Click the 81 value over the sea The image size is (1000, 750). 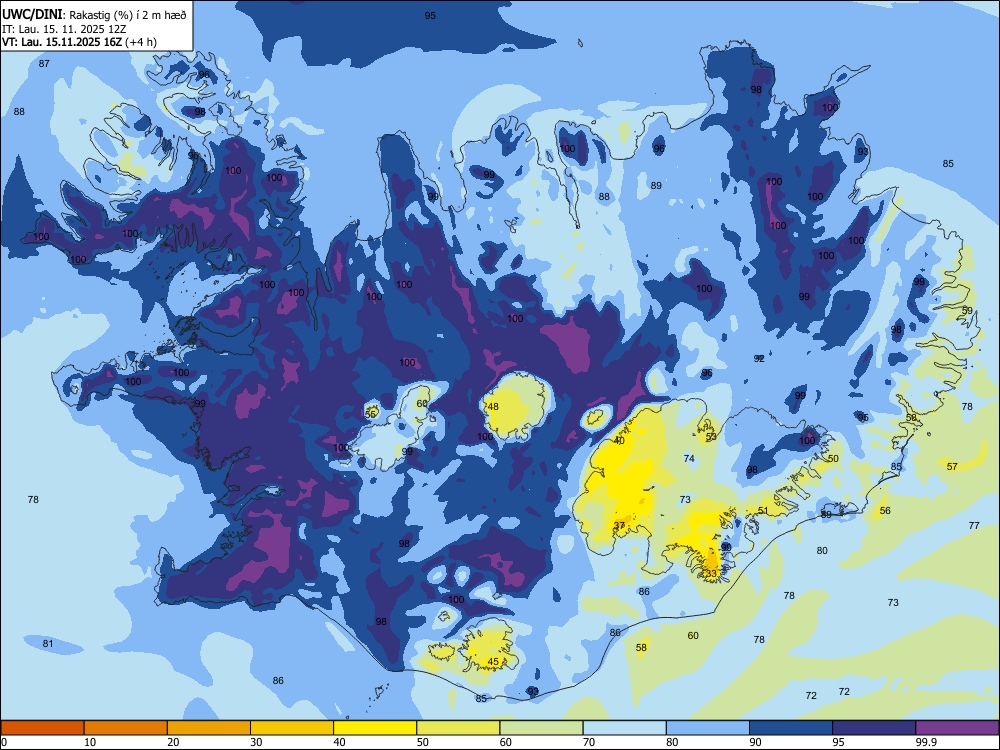tap(48, 643)
